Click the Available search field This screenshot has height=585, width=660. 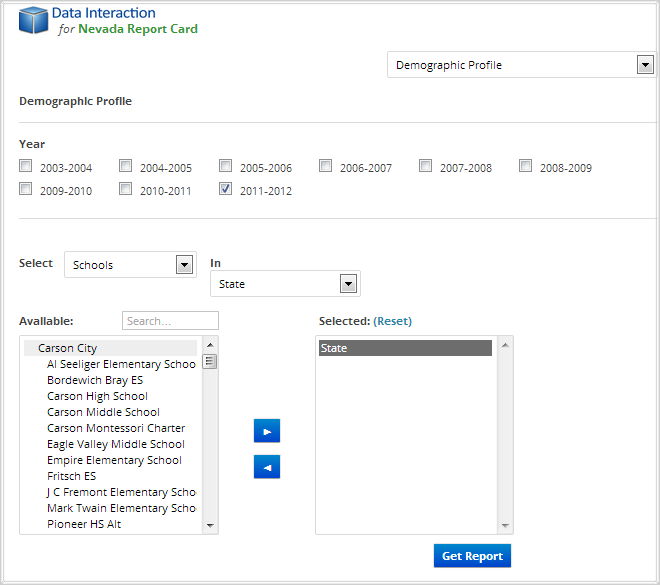(x=170, y=321)
